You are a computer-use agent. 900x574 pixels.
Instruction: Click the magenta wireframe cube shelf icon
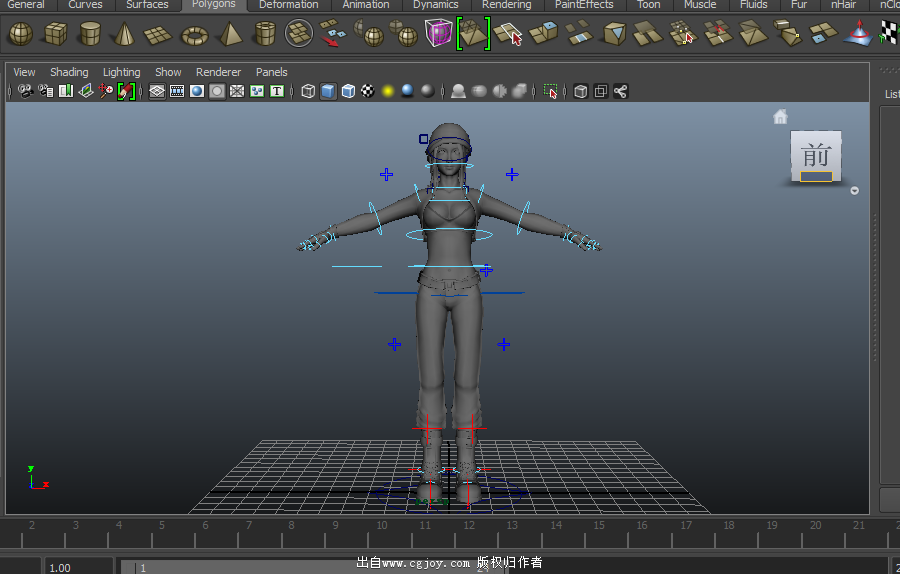click(x=439, y=32)
